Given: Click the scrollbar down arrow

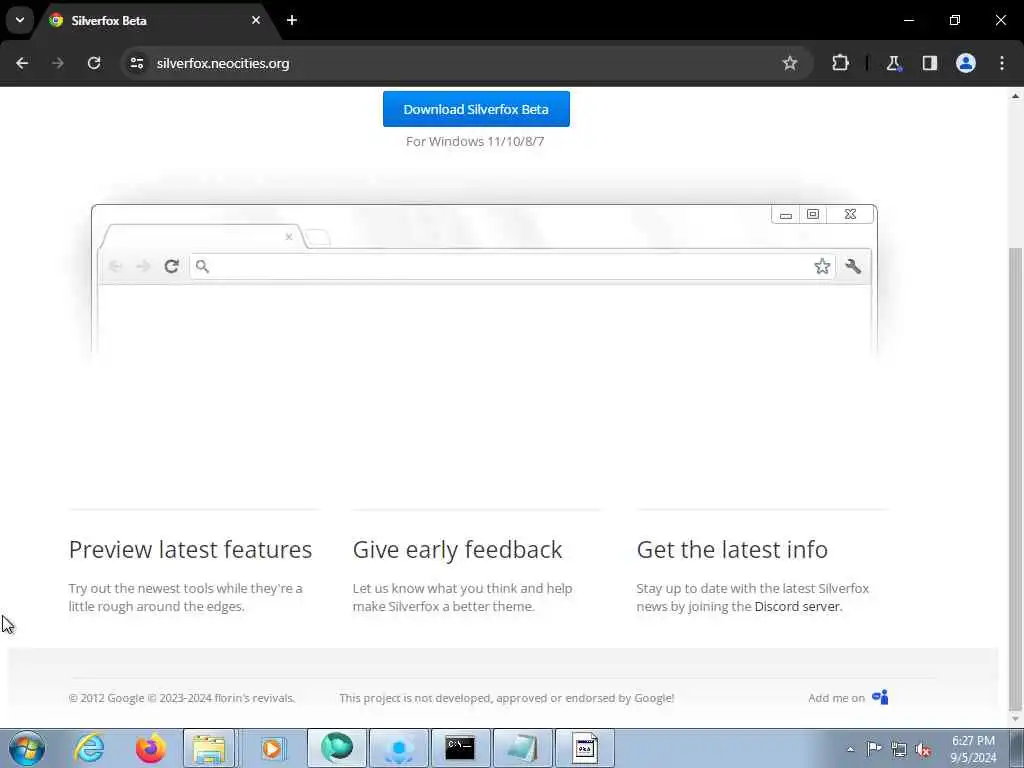Looking at the screenshot, I should tap(1015, 720).
